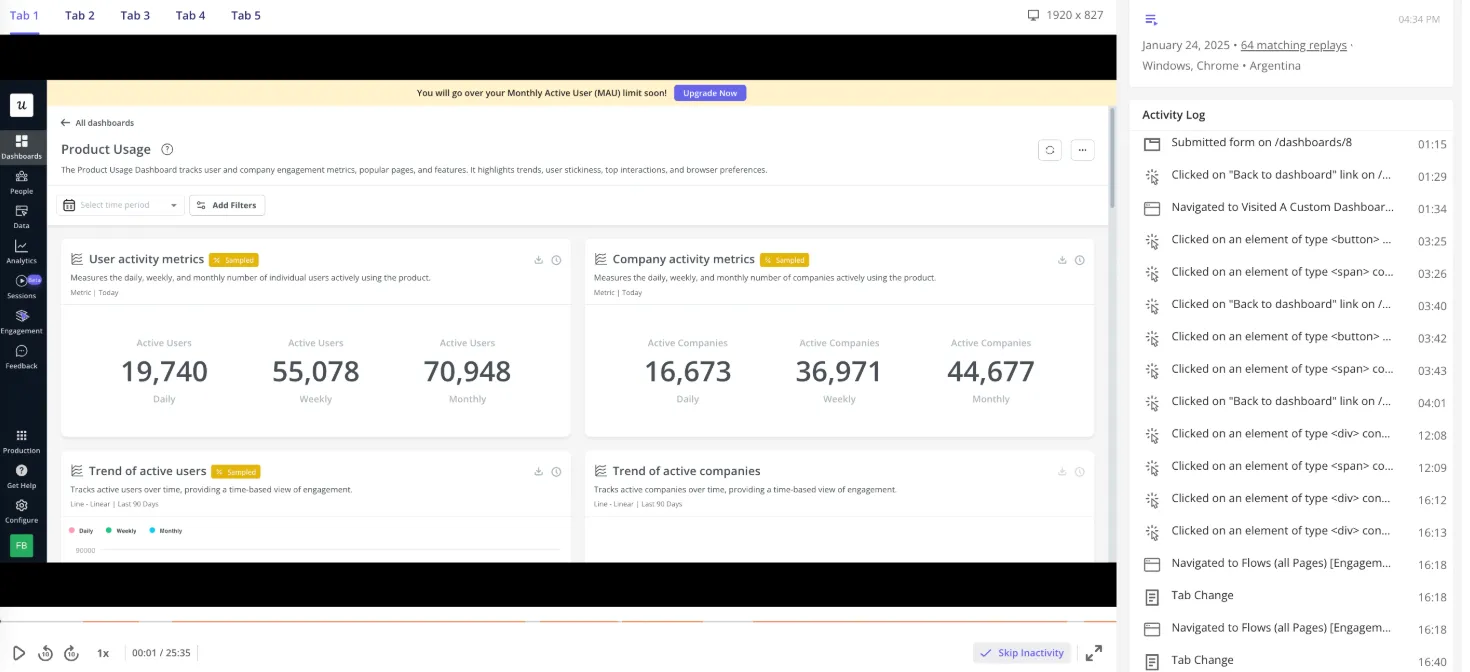Toggle the Weekly legend series
Viewport: 1470px width, 672px height.
(121, 531)
